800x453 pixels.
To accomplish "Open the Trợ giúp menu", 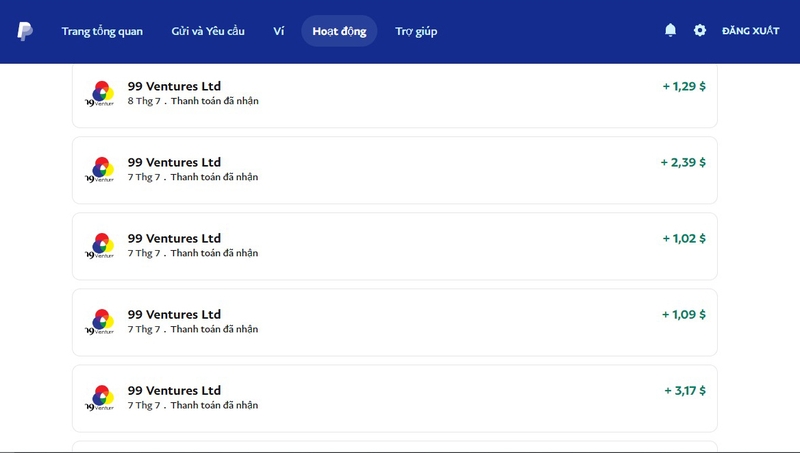I will click(416, 31).
